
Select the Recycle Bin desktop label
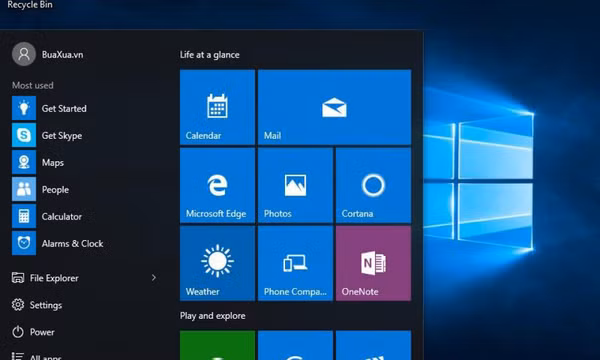click(30, 5)
